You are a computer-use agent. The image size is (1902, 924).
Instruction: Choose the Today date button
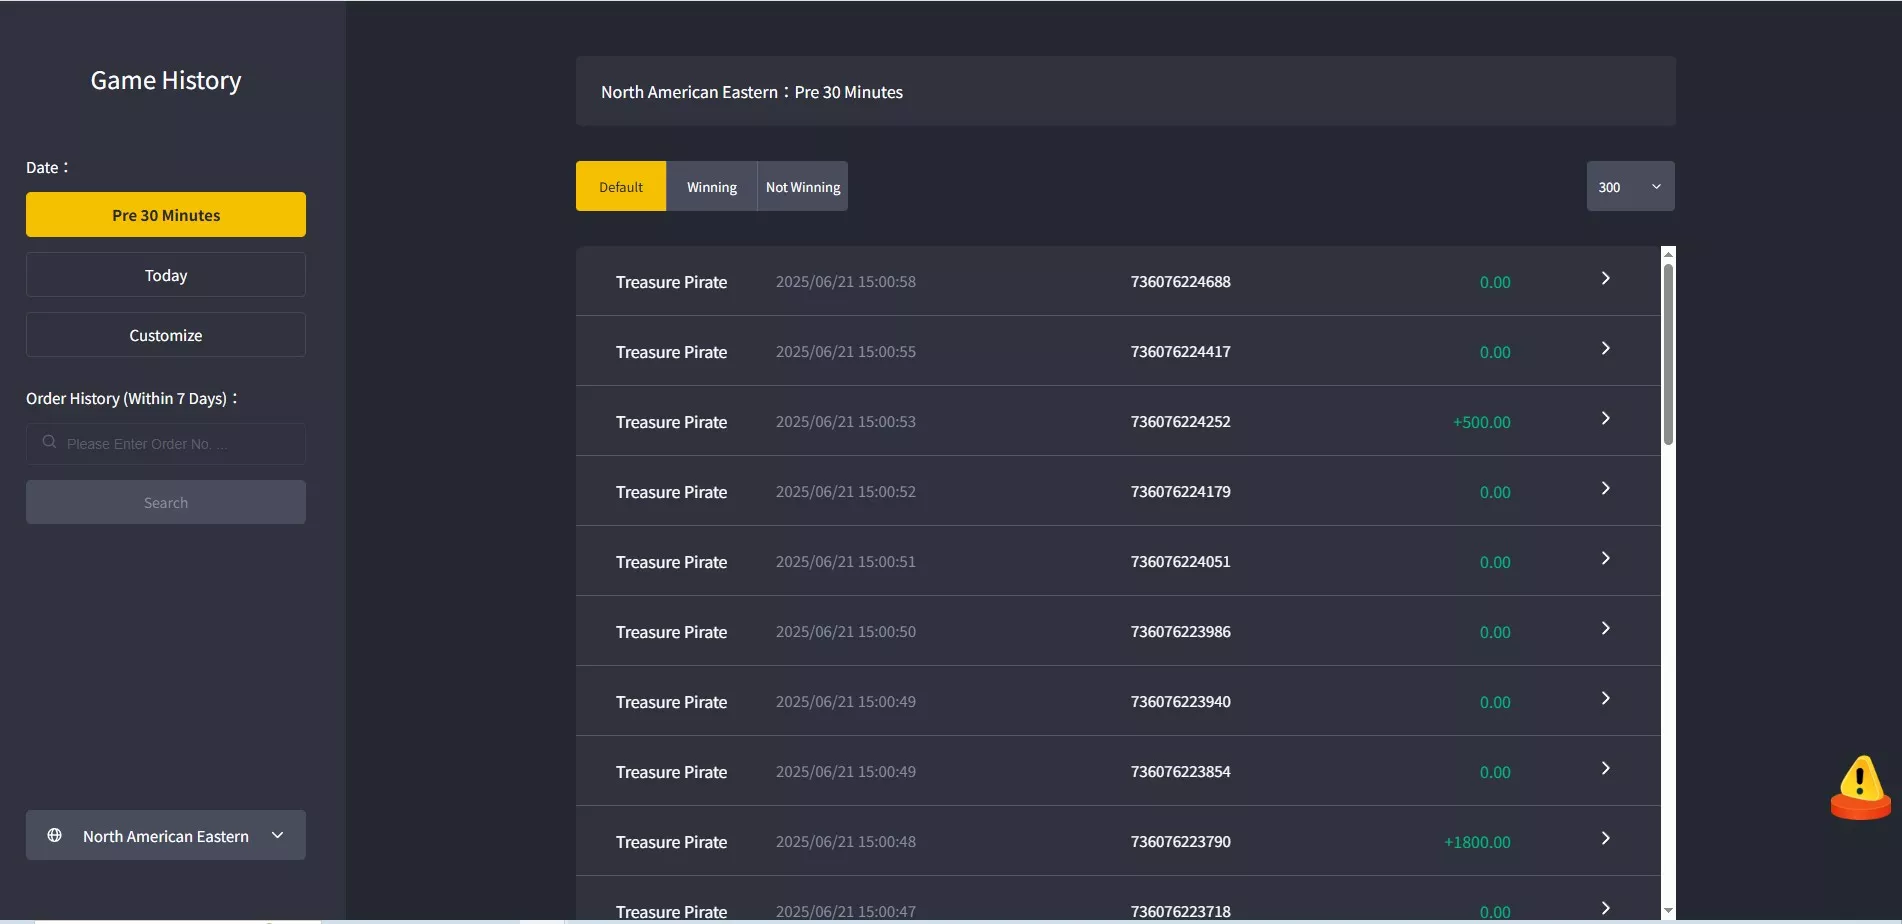click(x=166, y=275)
